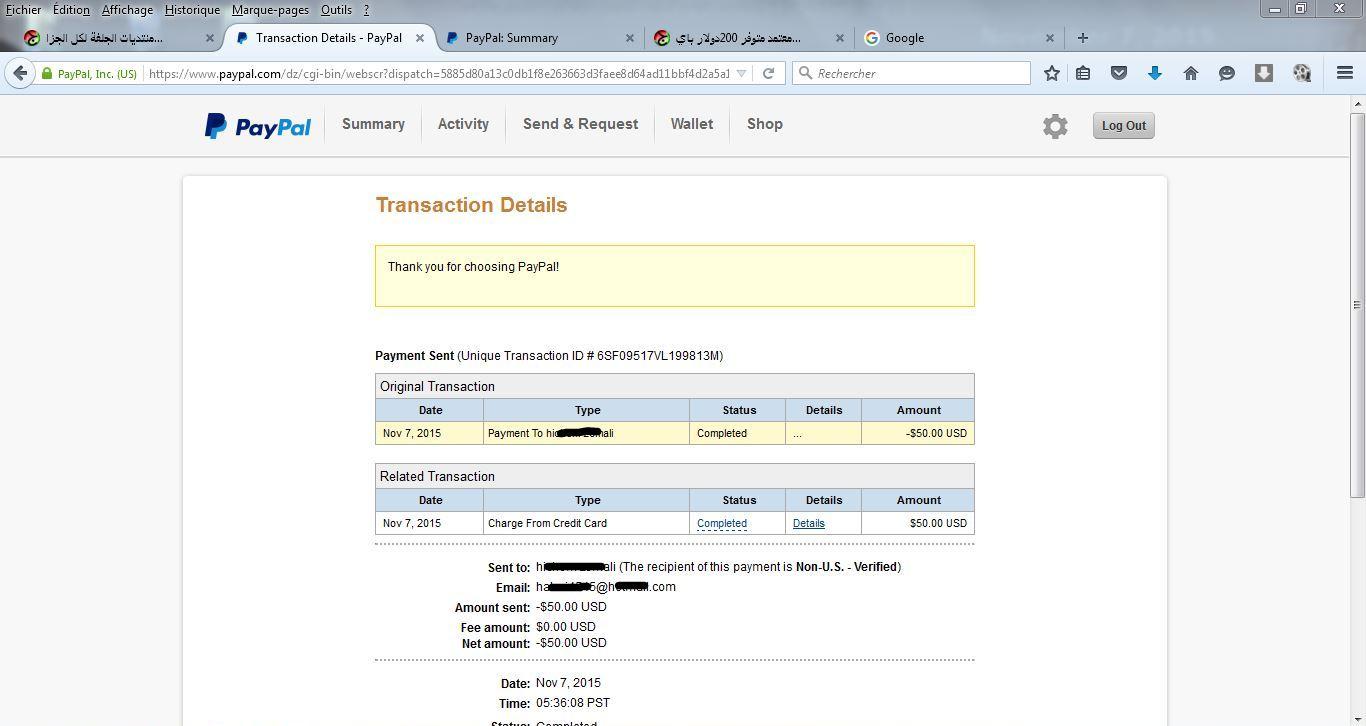This screenshot has height=726, width=1366.
Task: Open the Details link for credit card charge
Action: (809, 523)
